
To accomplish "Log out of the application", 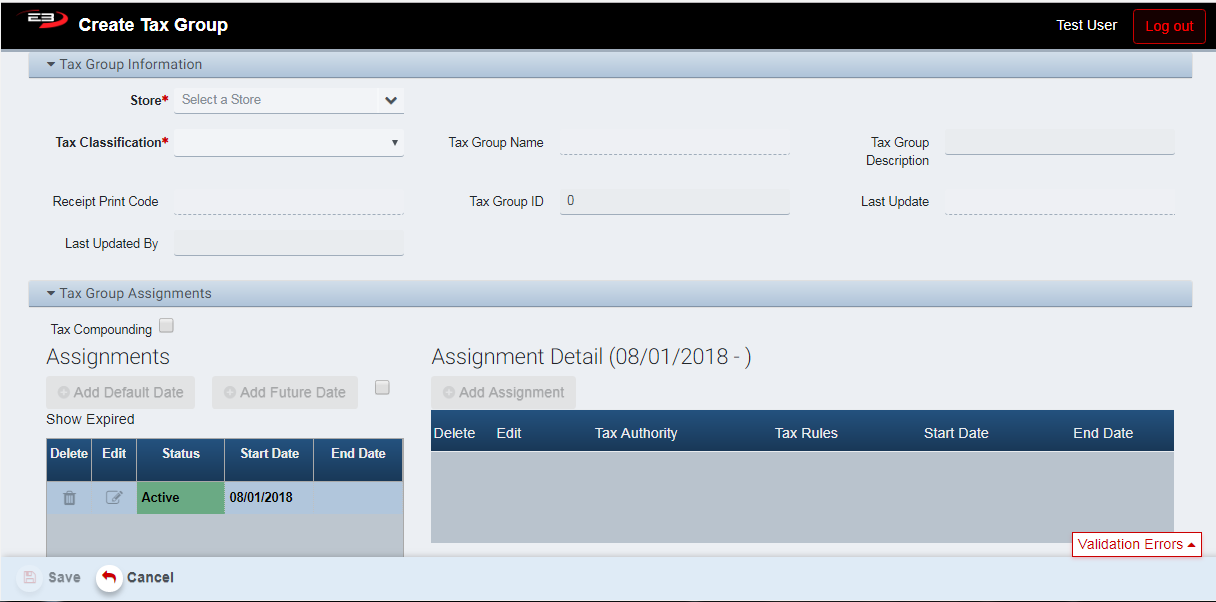I will point(1169,26).
